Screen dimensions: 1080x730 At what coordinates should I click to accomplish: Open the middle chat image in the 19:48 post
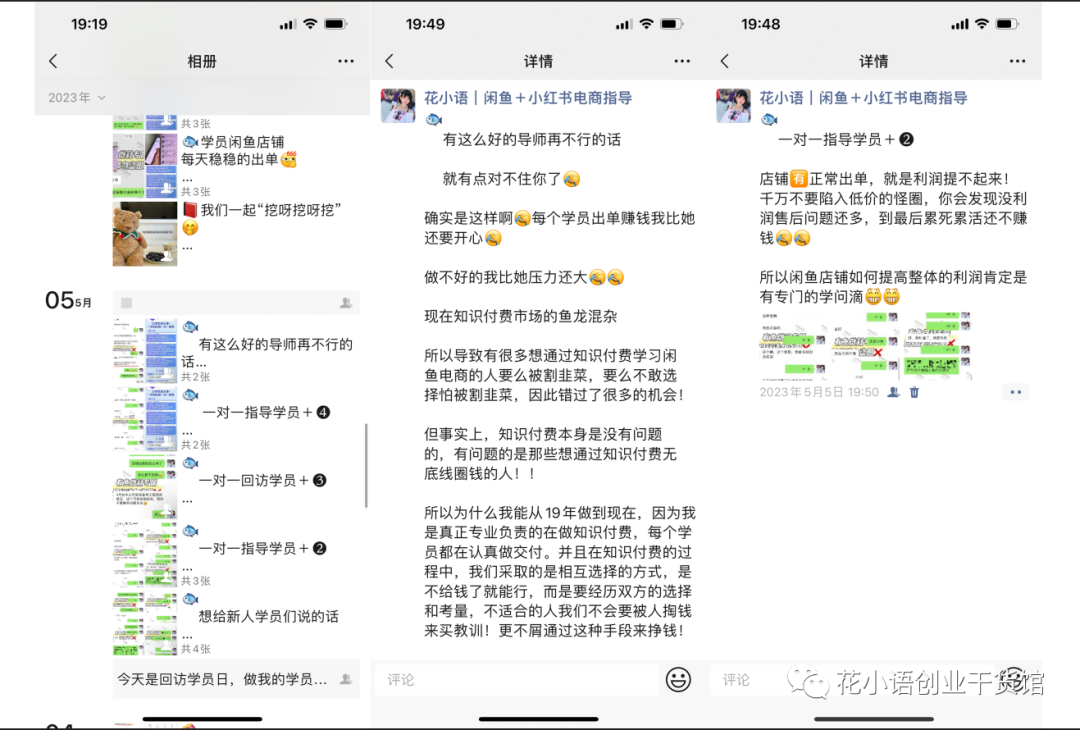point(865,346)
